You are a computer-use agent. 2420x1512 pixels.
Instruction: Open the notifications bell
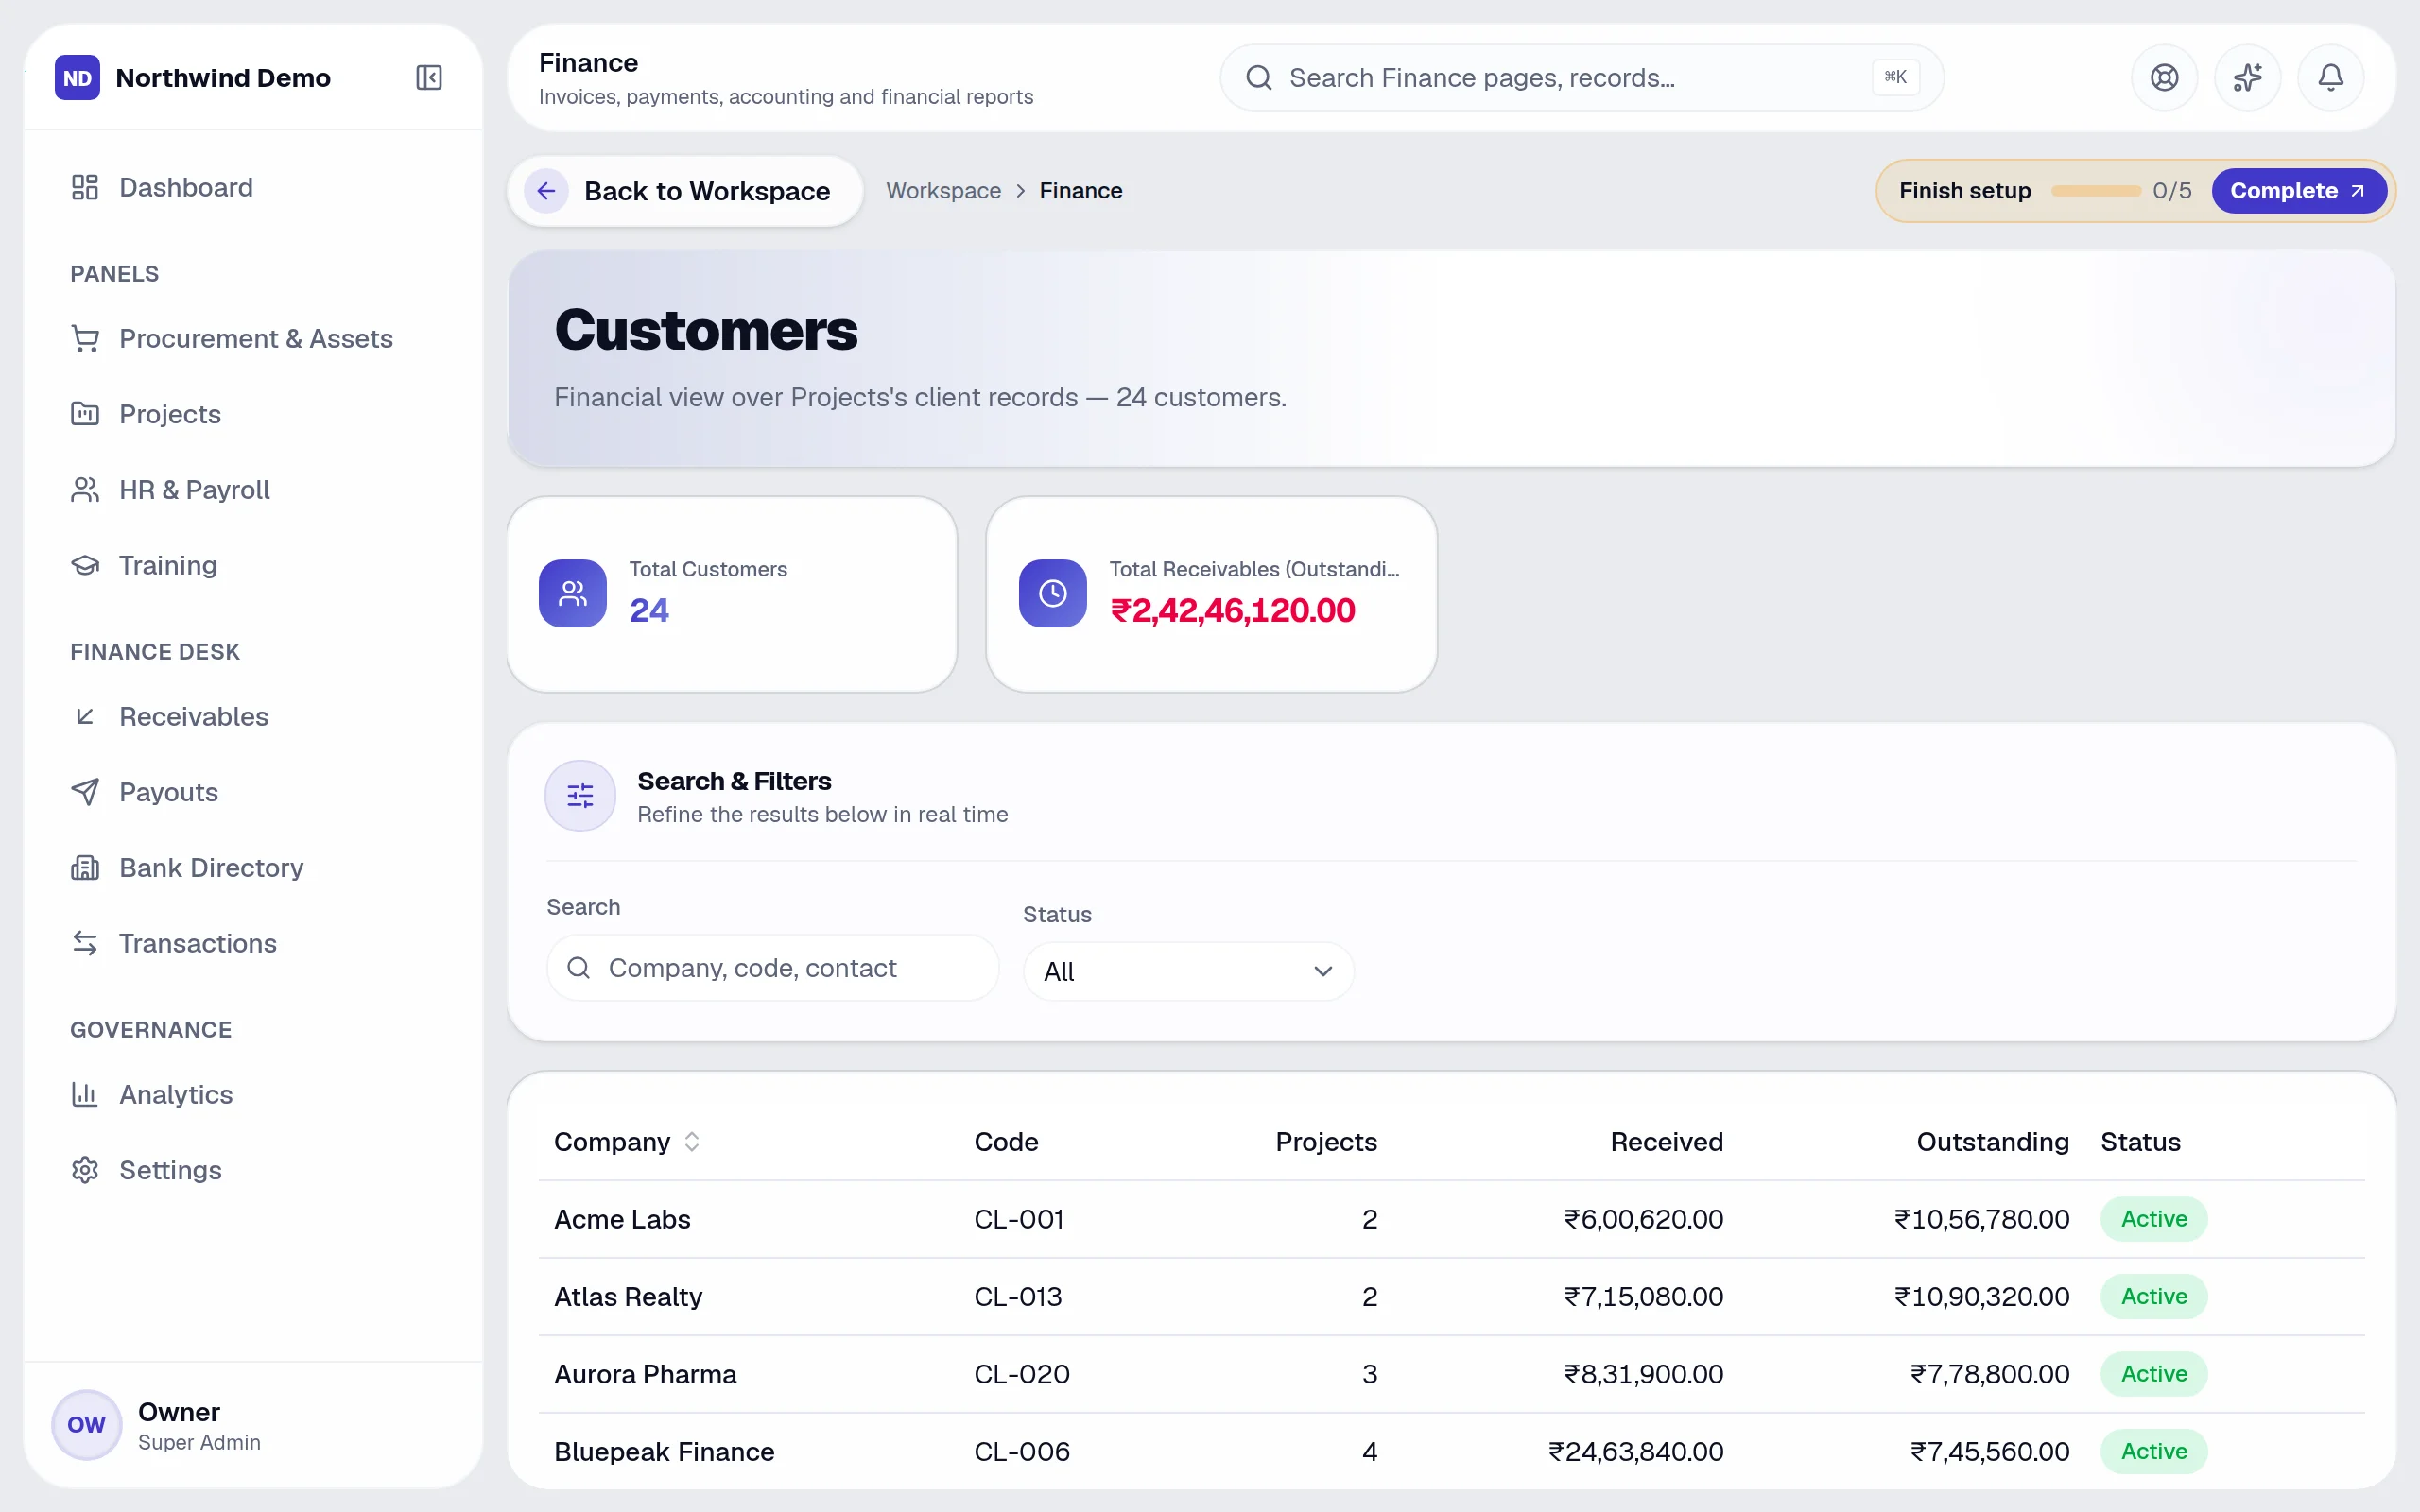coord(2330,78)
